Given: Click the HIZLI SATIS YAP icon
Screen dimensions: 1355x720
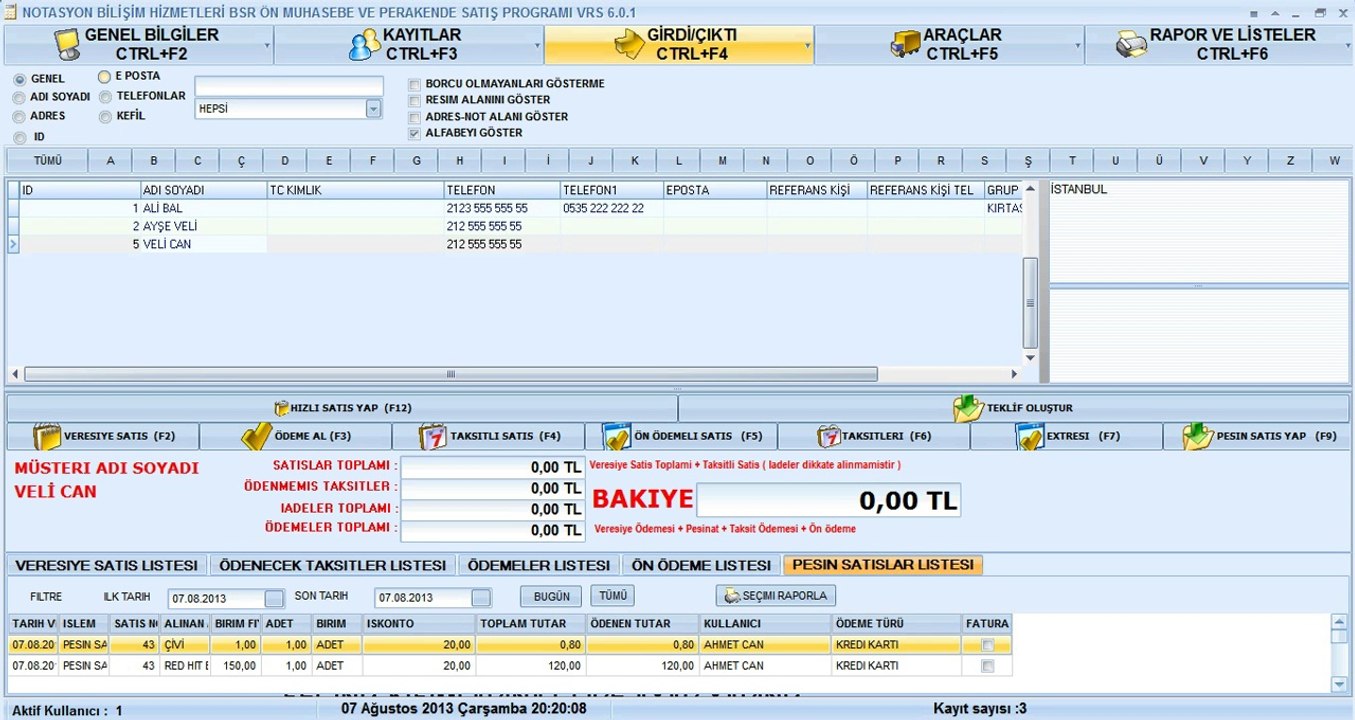Looking at the screenshot, I should (282, 408).
